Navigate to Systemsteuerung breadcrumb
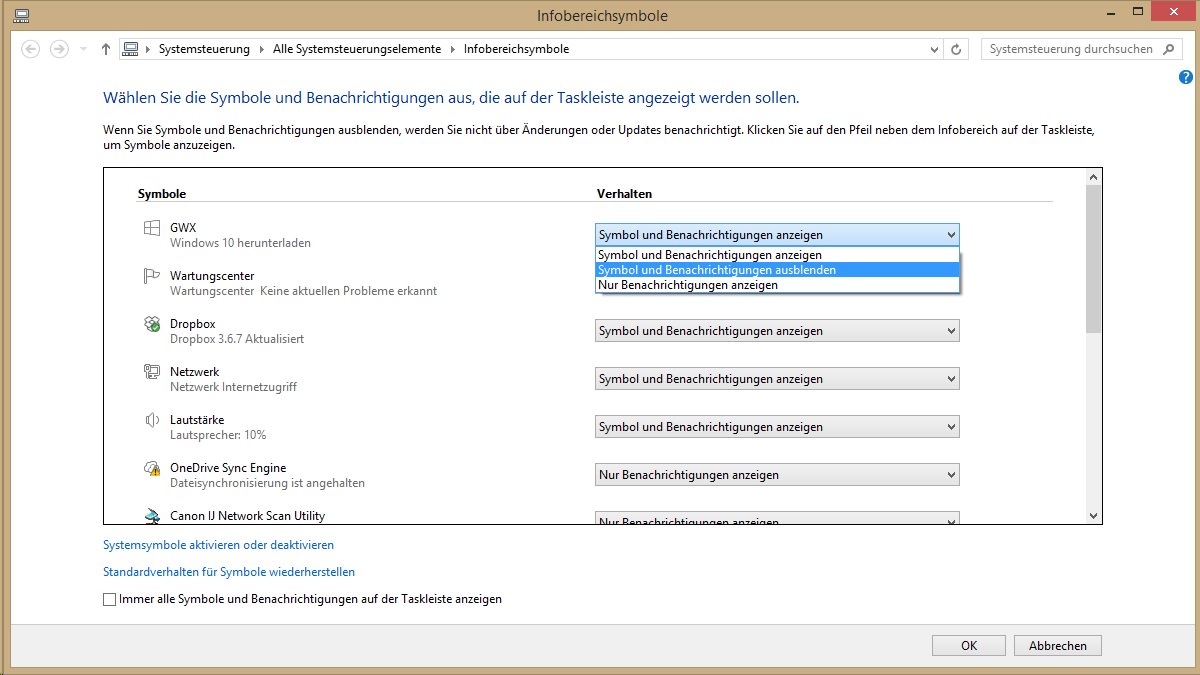Image resolution: width=1200 pixels, height=675 pixels. coord(204,49)
